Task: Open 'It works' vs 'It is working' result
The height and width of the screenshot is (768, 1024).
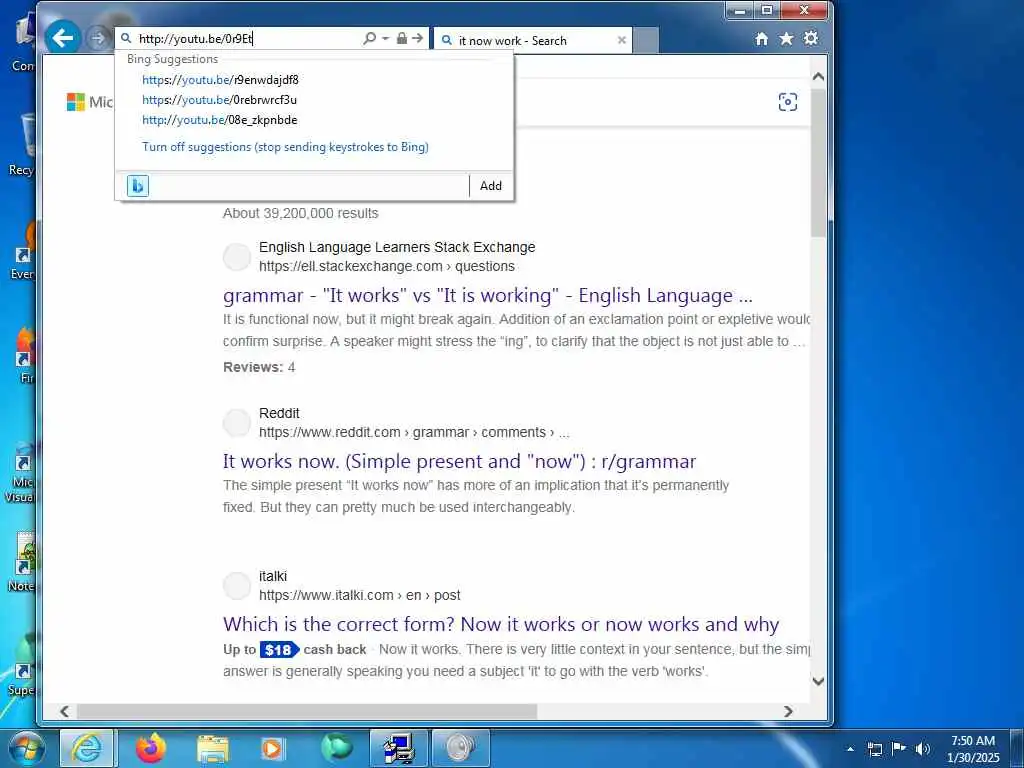Action: tap(487, 296)
